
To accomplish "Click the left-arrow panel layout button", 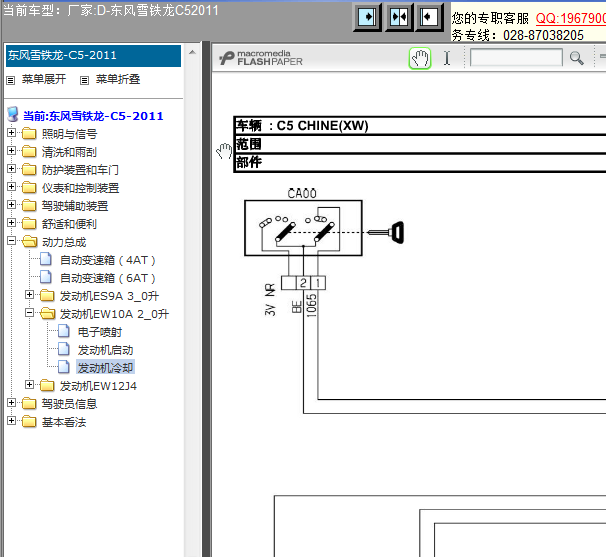I will 429,17.
